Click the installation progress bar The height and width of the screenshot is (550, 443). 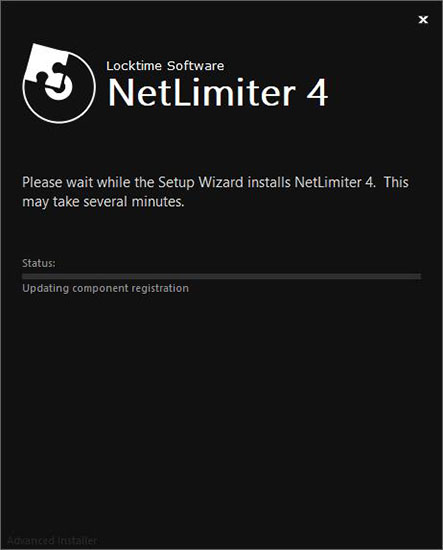coord(221,276)
